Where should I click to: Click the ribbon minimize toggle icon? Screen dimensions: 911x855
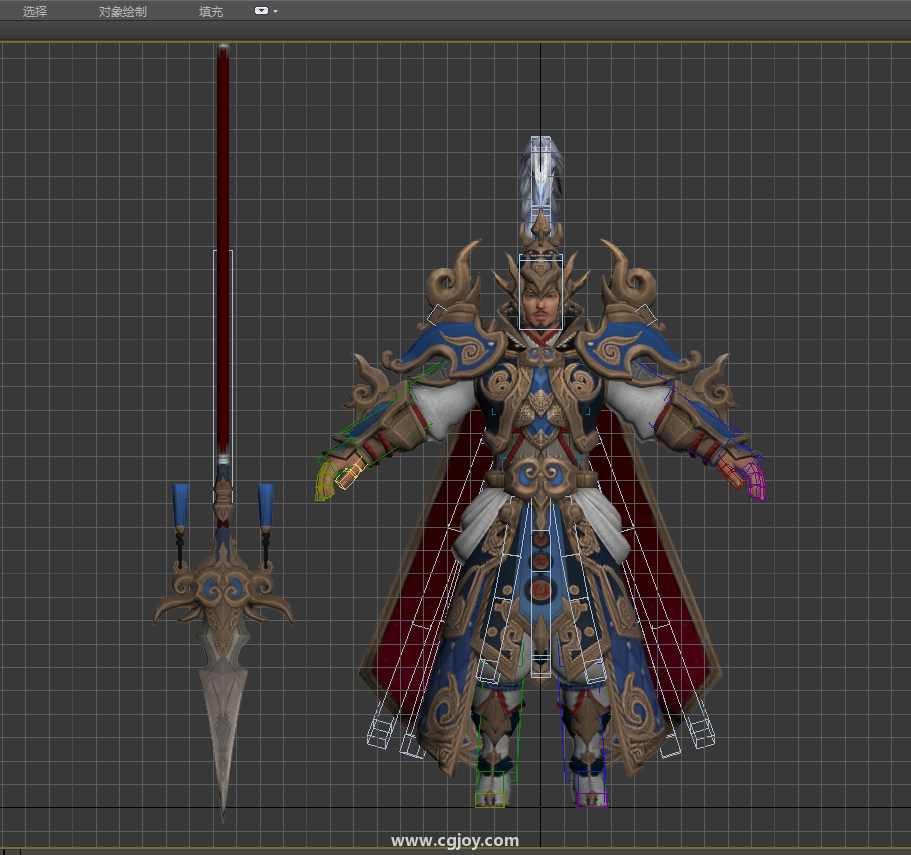(x=261, y=11)
